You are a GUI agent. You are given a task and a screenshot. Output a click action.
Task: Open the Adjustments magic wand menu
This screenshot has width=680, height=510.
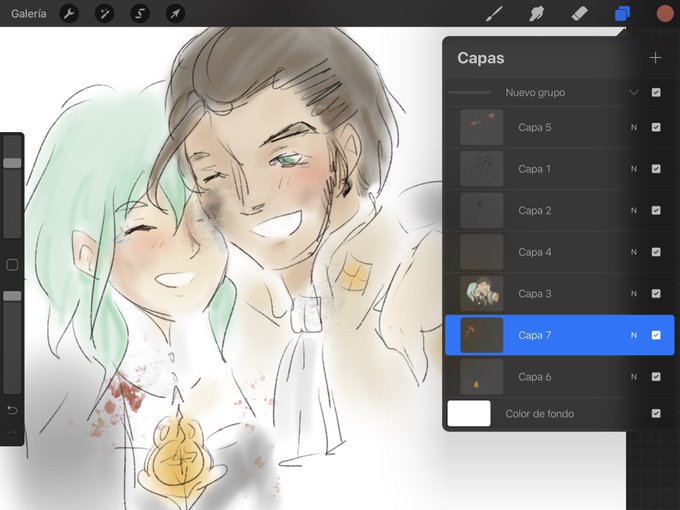105,14
